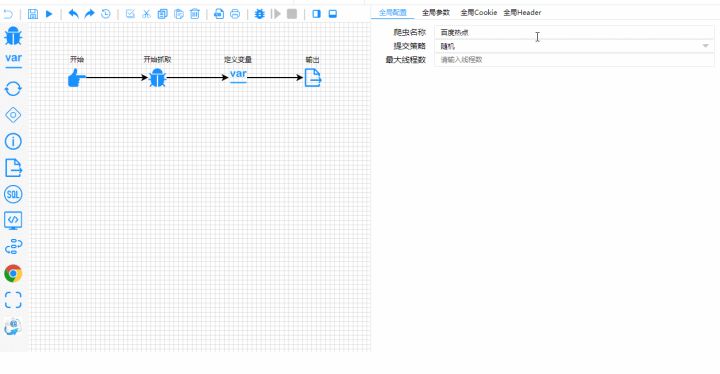Viewport: 720px width, 374px height.
Task: Select the SQL node in the sidebar
Action: click(13, 194)
